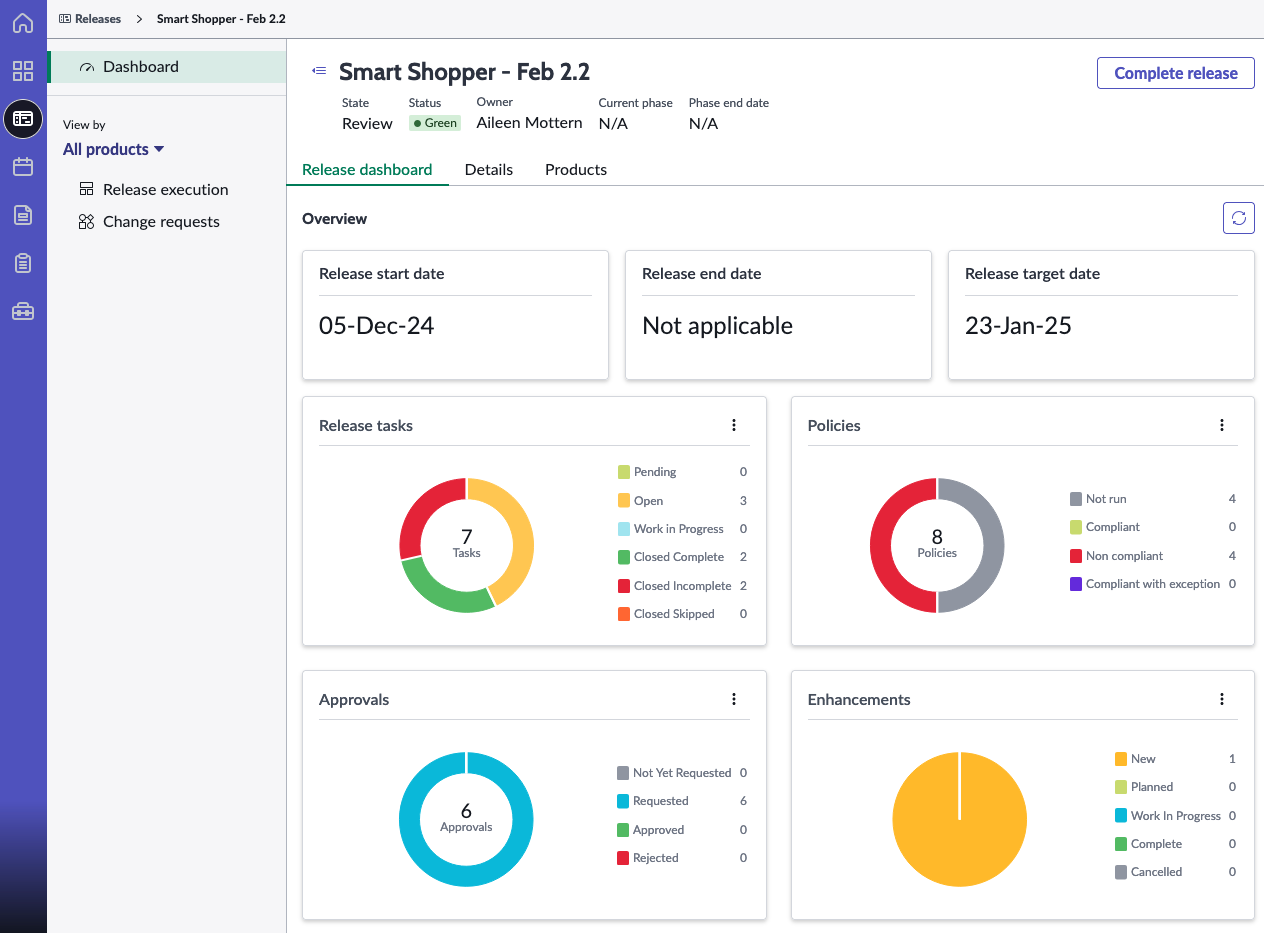Click the Closed Complete green swatch
This screenshot has width=1264, height=933.
point(624,557)
